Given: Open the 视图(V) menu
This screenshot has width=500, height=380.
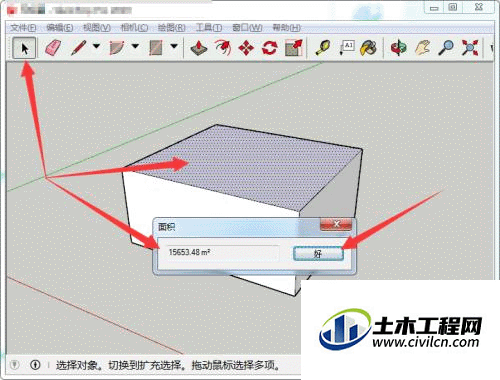Looking at the screenshot, I should click(x=97, y=28).
